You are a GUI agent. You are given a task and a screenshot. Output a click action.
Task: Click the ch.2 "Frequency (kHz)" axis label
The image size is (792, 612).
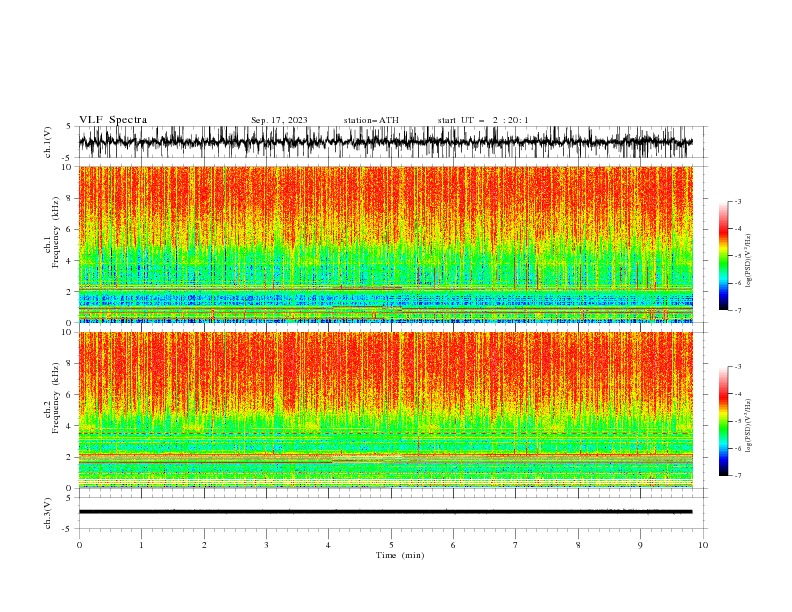coord(56,398)
